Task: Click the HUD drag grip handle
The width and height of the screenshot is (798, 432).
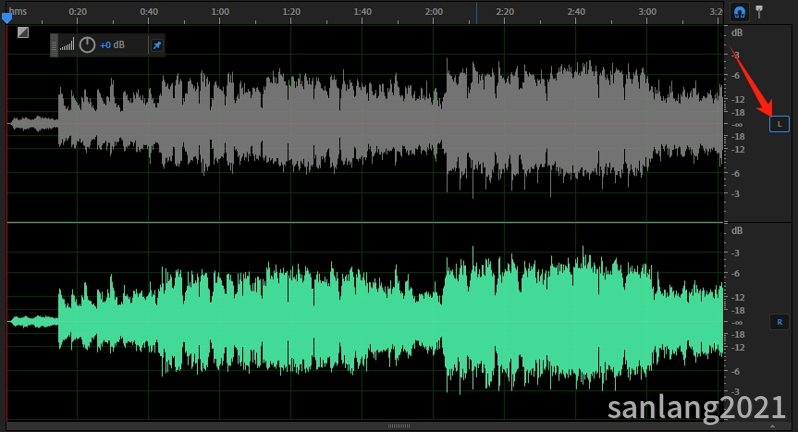Action: (x=55, y=45)
